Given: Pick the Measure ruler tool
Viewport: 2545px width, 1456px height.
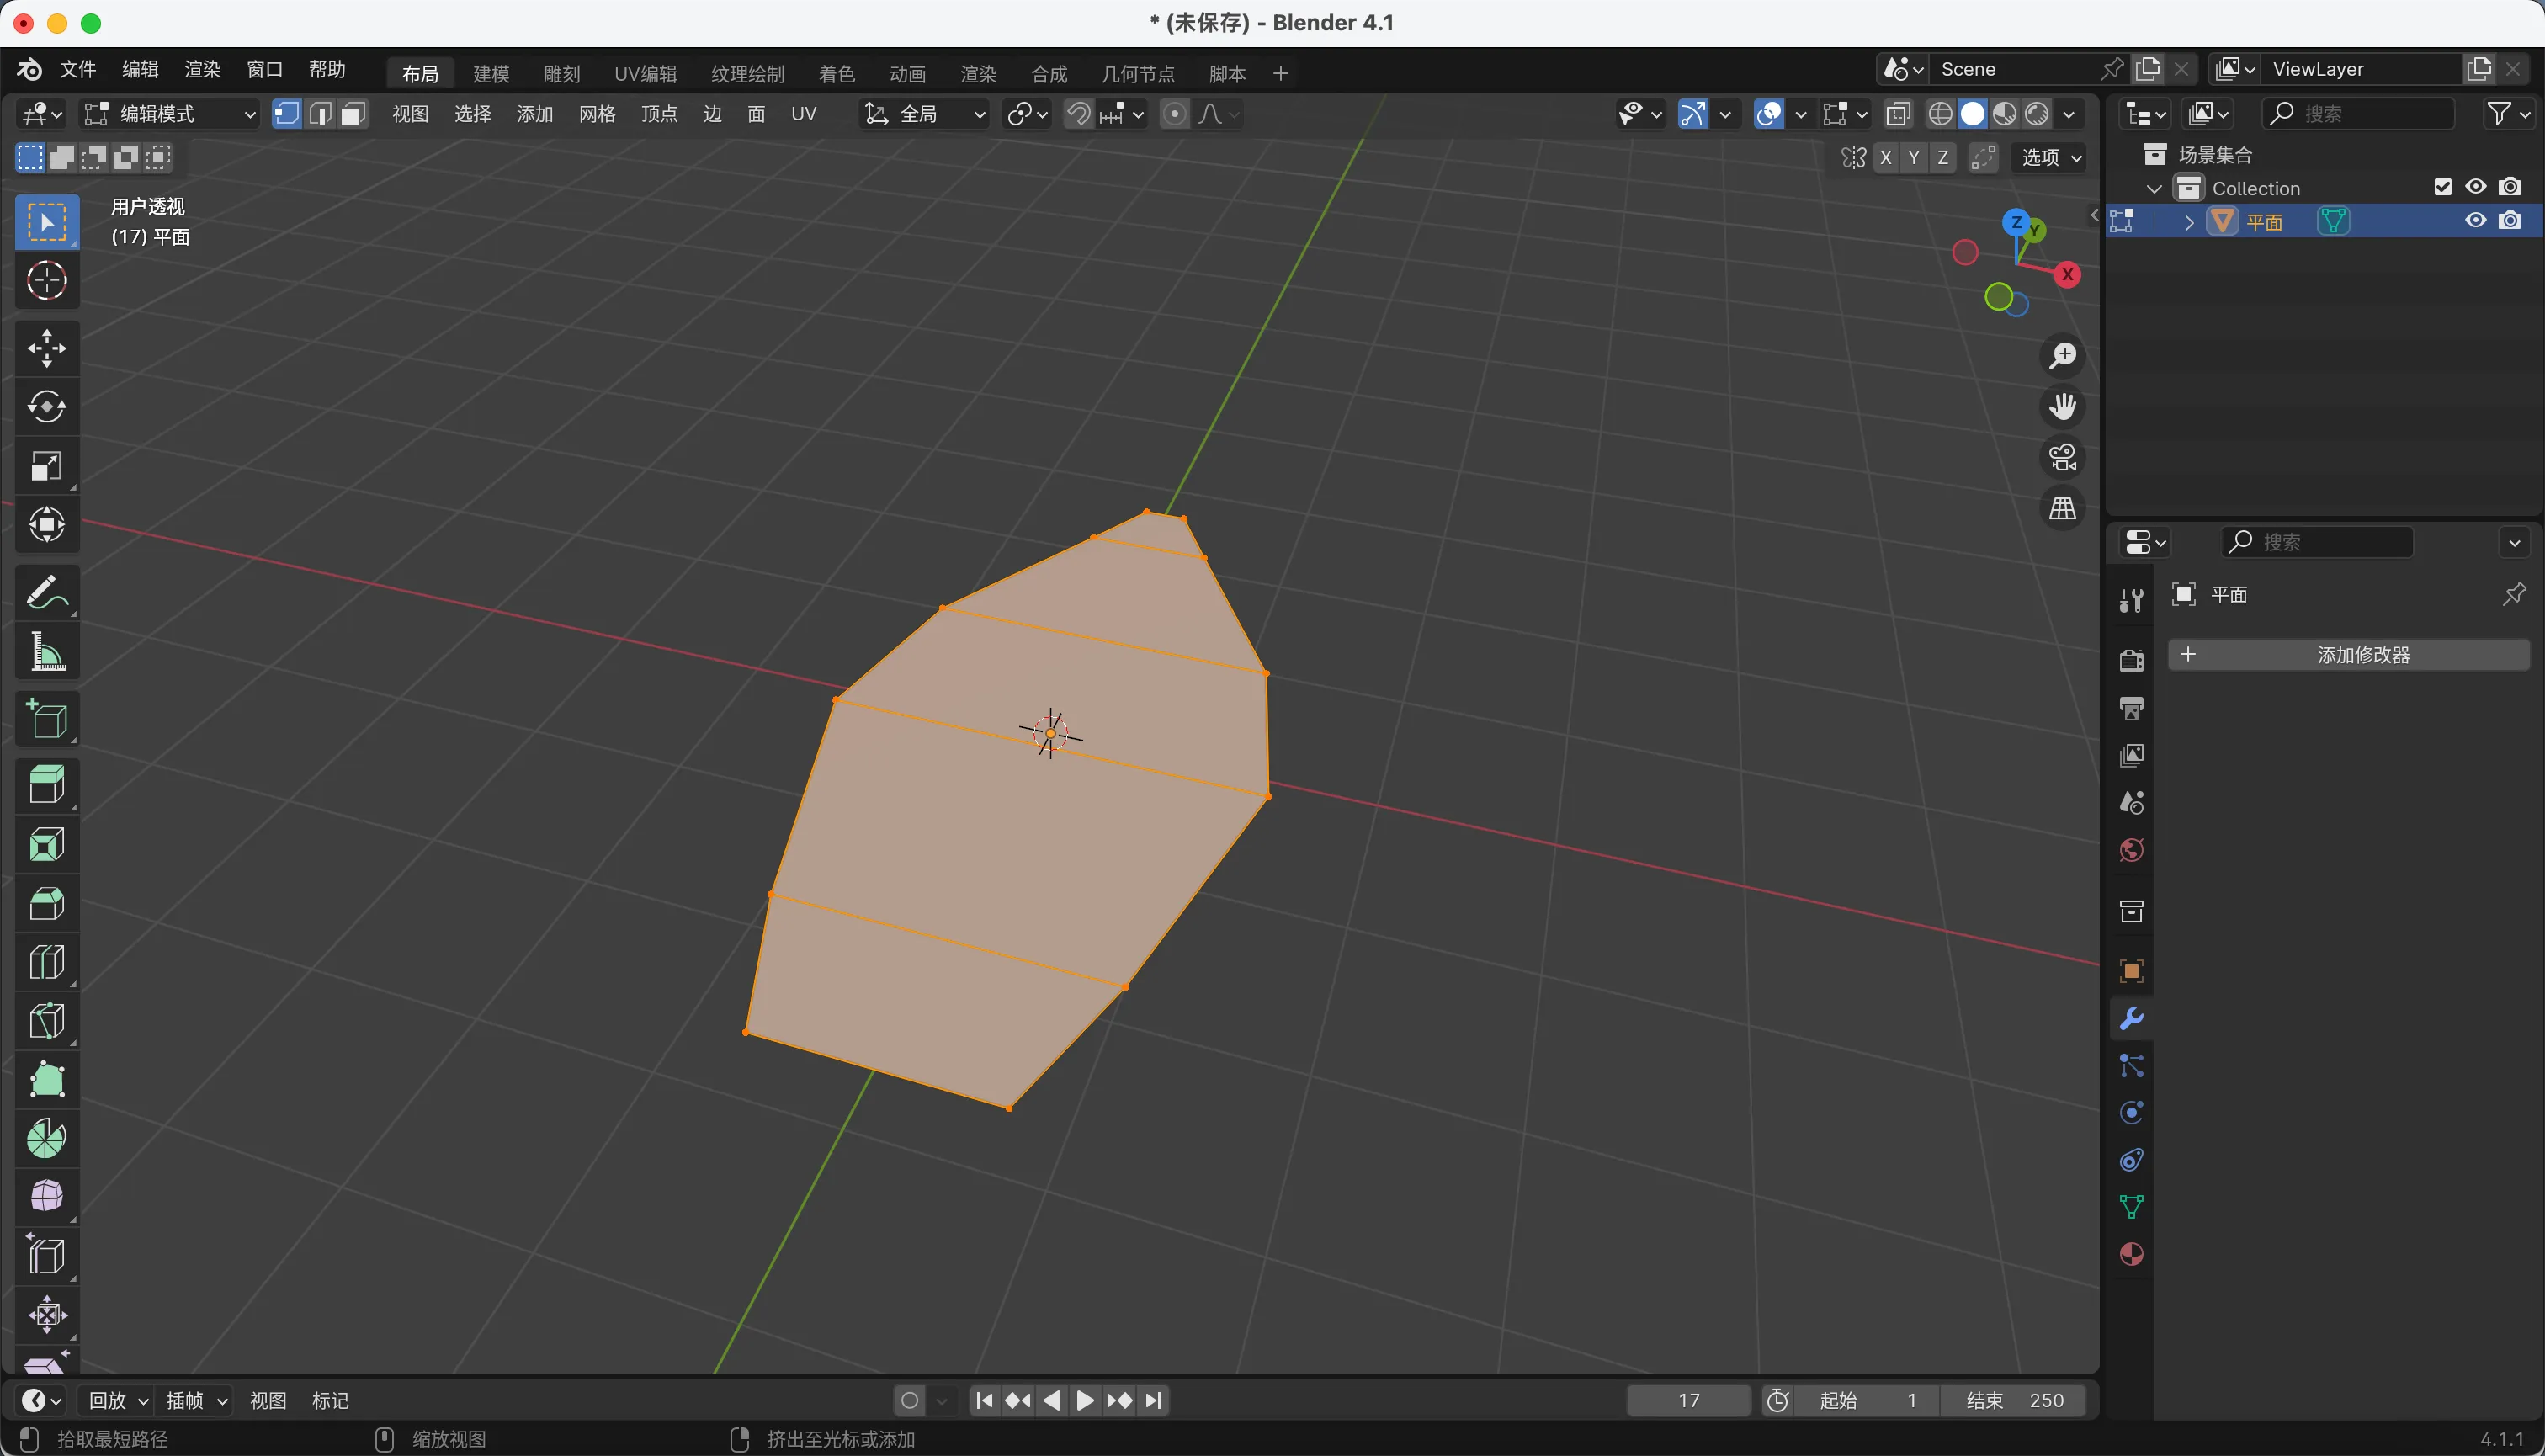Looking at the screenshot, I should pyautogui.click(x=46, y=652).
